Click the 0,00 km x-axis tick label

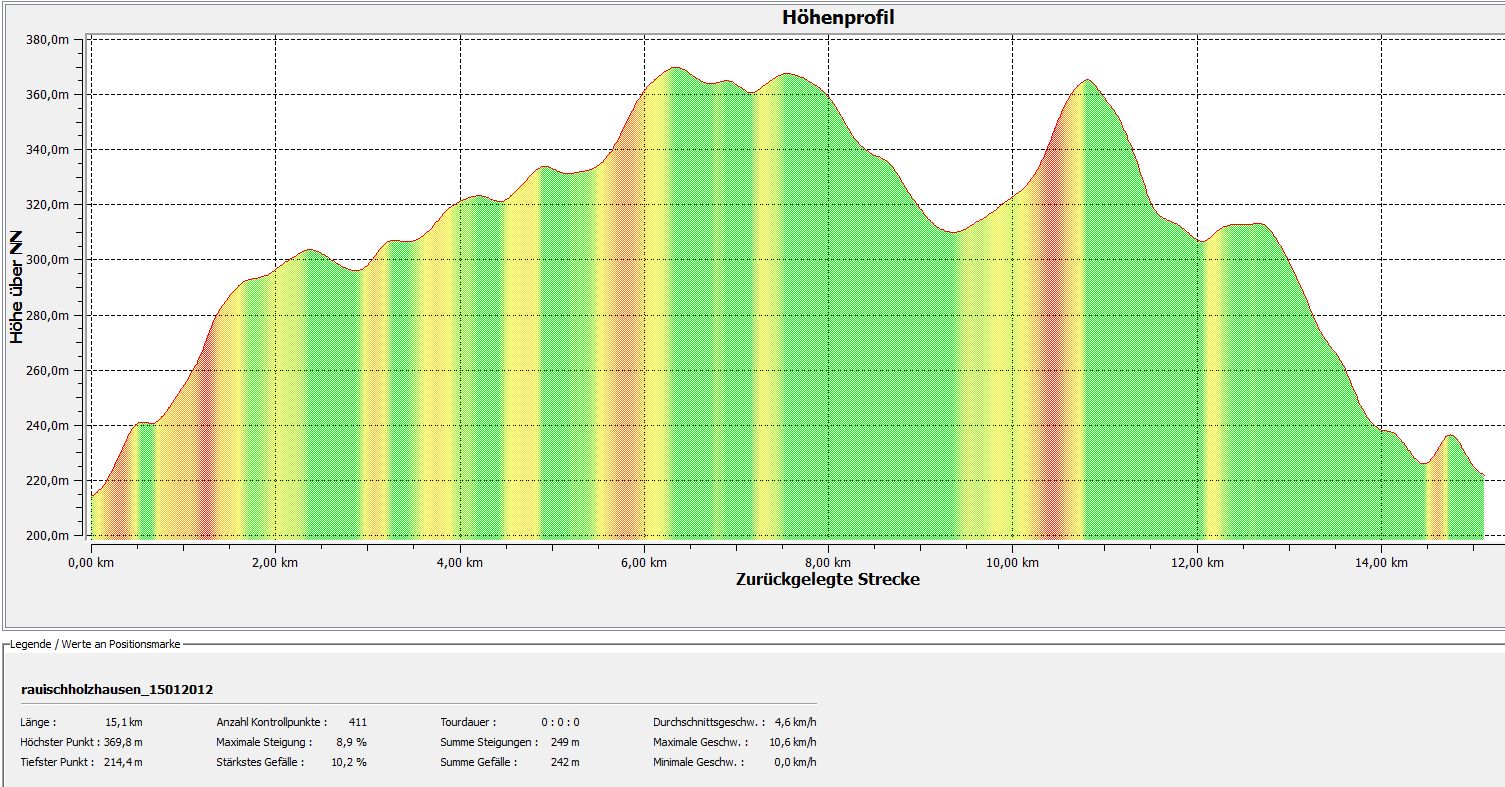pos(91,563)
